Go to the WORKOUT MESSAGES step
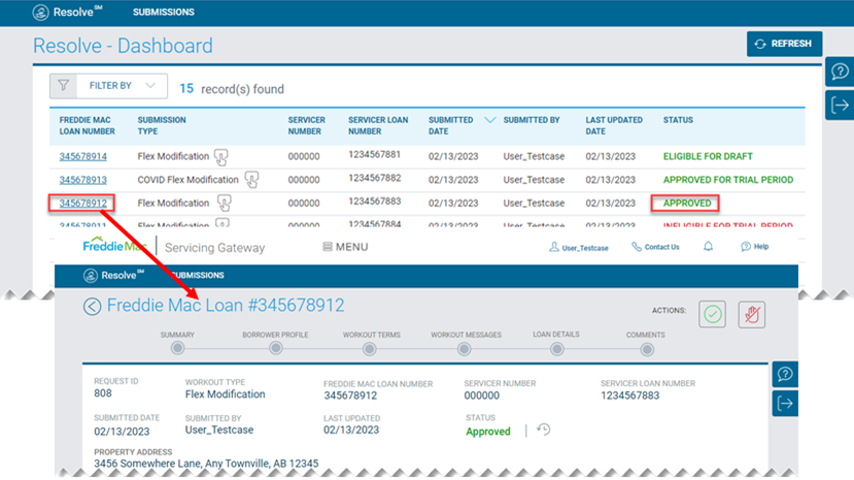The height and width of the screenshot is (480, 854). click(x=464, y=349)
